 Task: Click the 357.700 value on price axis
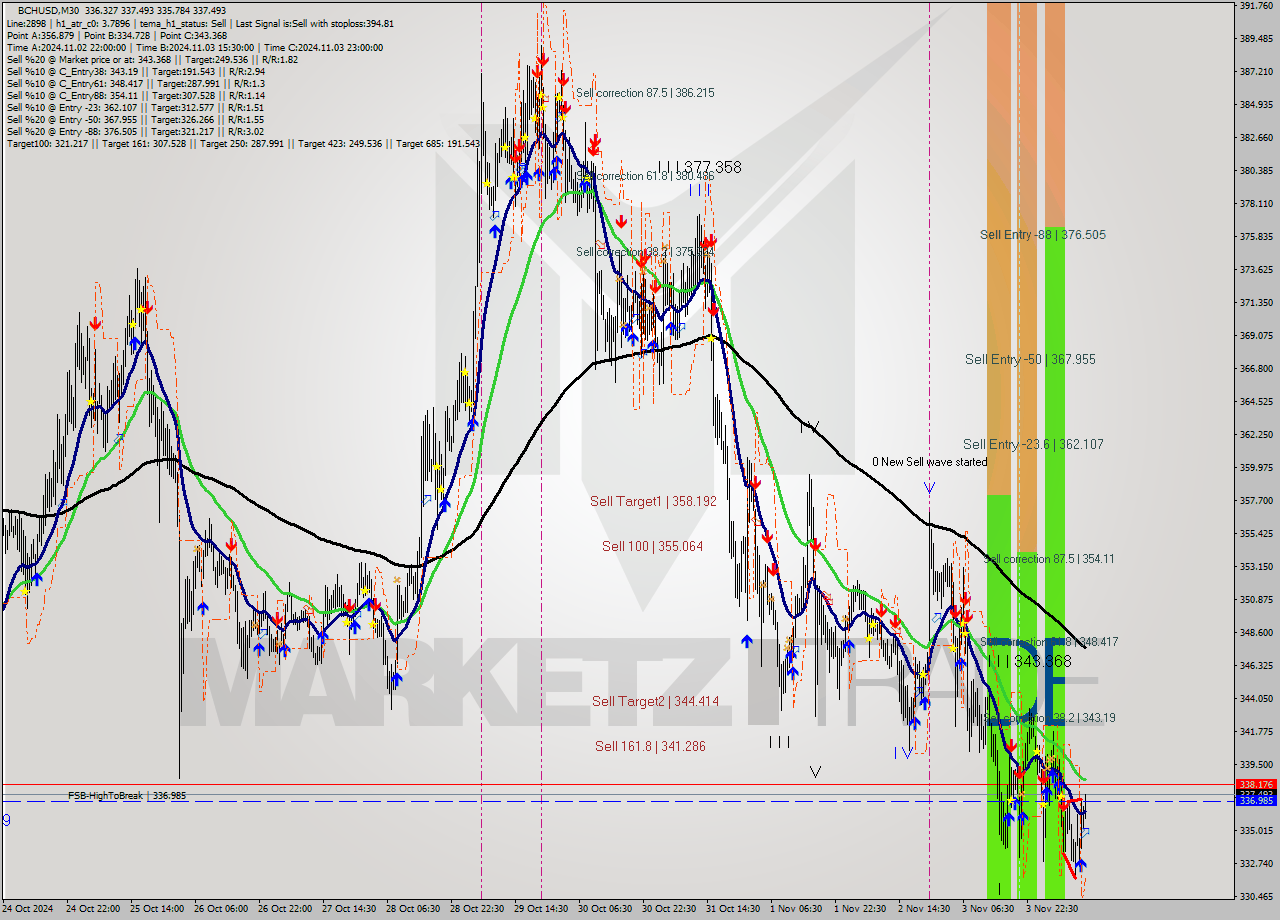(x=1256, y=500)
